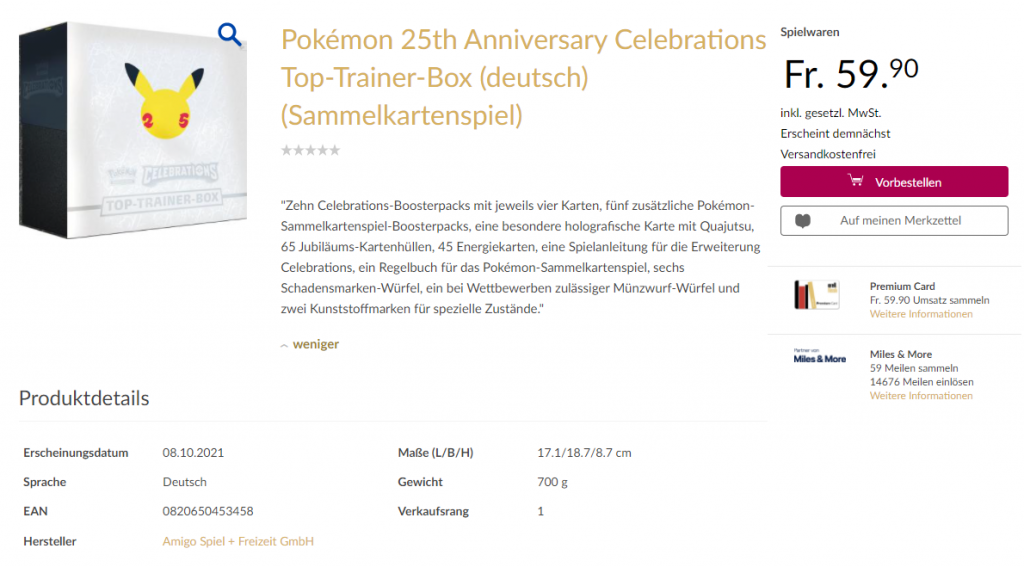
Task: Collapse the description using the weniger toggle
Action: (x=315, y=344)
